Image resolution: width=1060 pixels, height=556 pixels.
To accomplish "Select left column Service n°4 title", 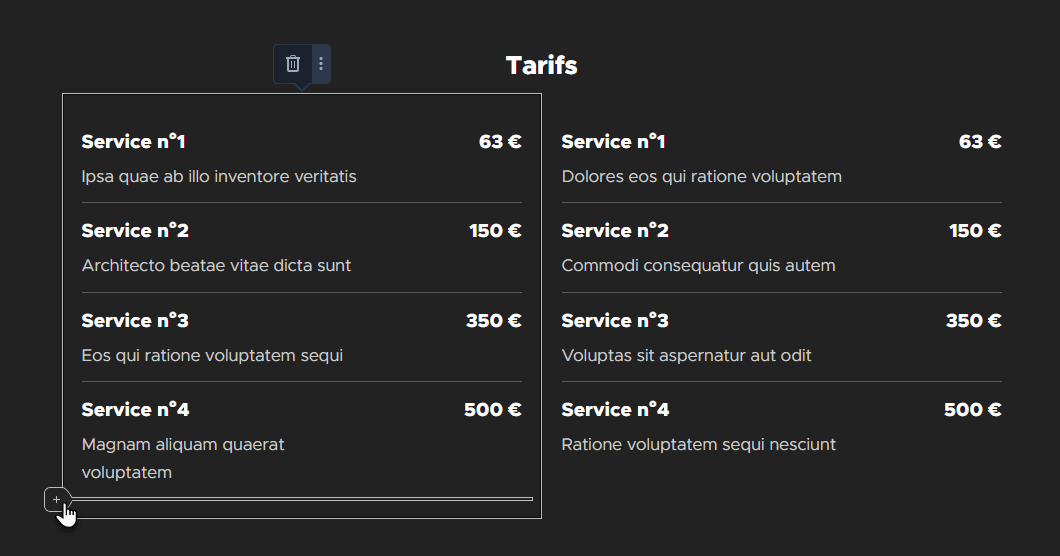I will [x=135, y=410].
